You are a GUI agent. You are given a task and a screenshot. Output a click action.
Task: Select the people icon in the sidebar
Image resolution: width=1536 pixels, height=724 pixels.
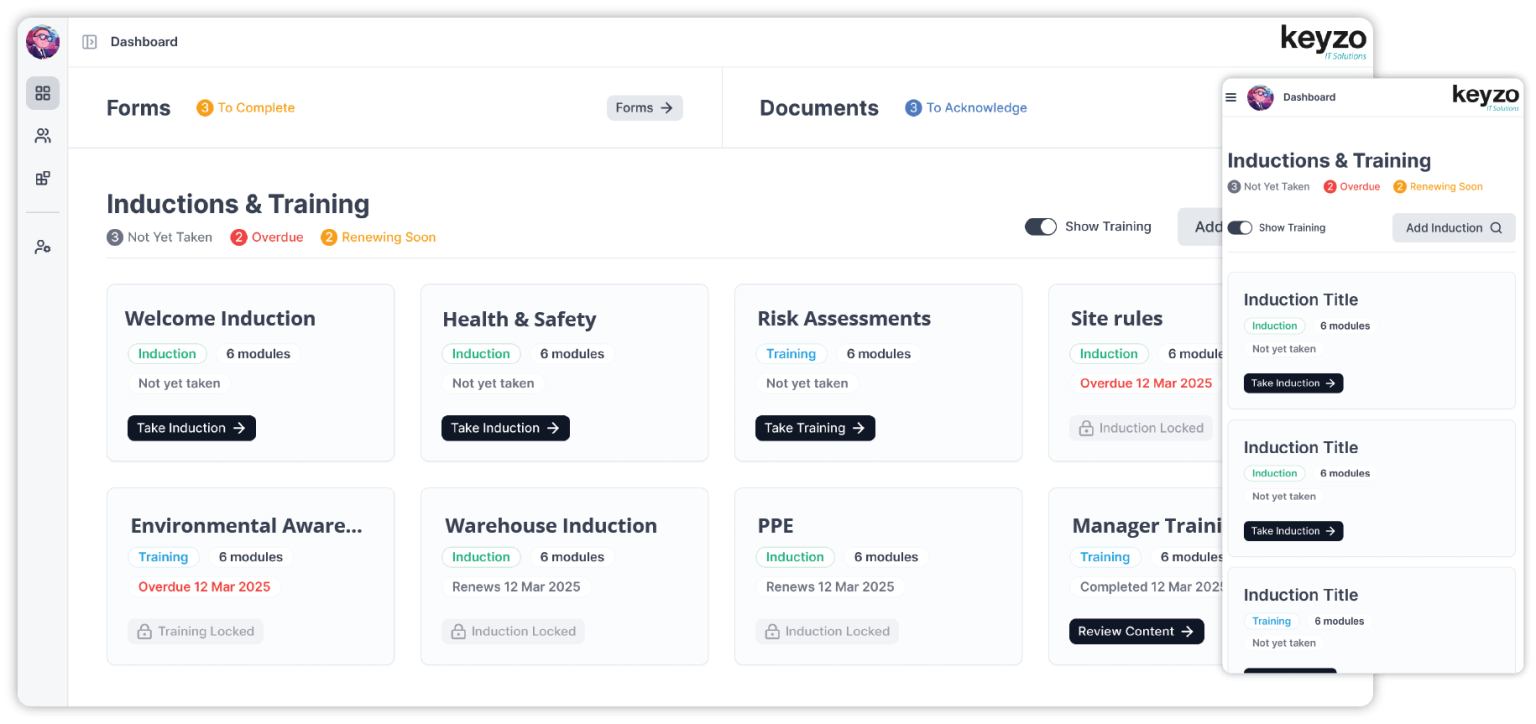tap(42, 134)
